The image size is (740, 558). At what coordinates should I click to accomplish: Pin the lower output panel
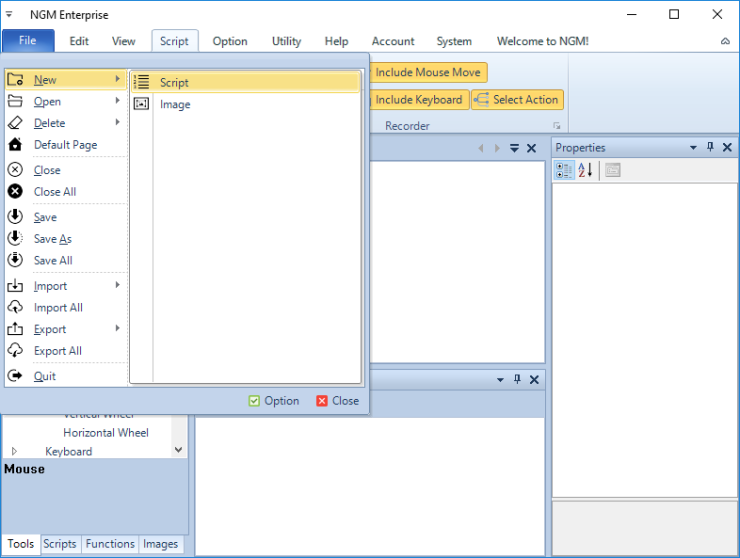(x=517, y=379)
